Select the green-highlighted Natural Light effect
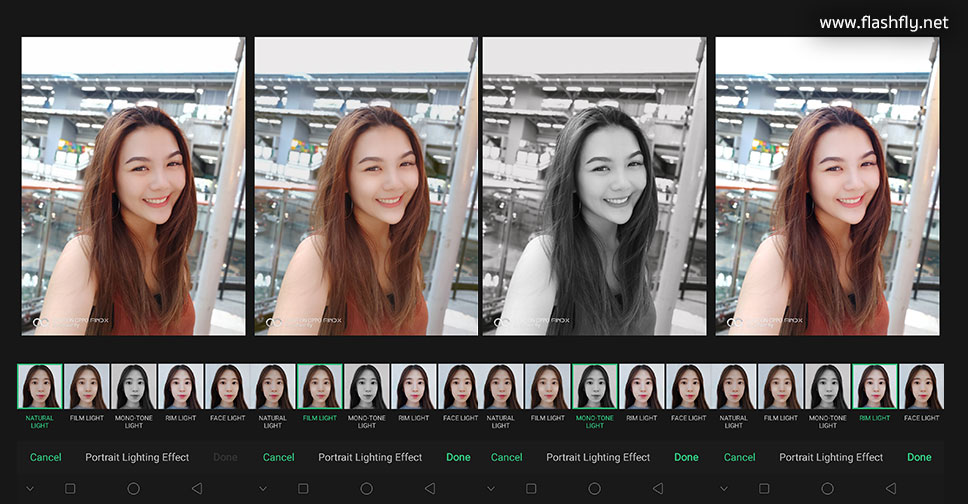 pos(40,387)
